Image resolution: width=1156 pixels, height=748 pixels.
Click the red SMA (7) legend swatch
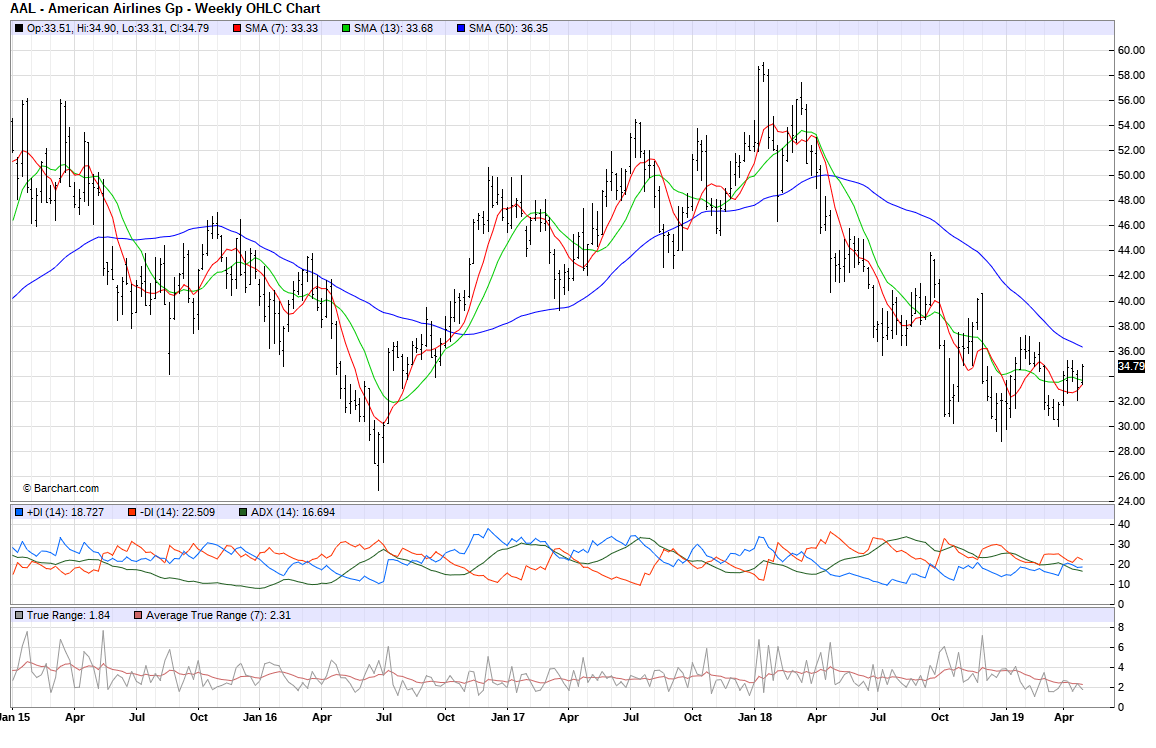(237, 29)
